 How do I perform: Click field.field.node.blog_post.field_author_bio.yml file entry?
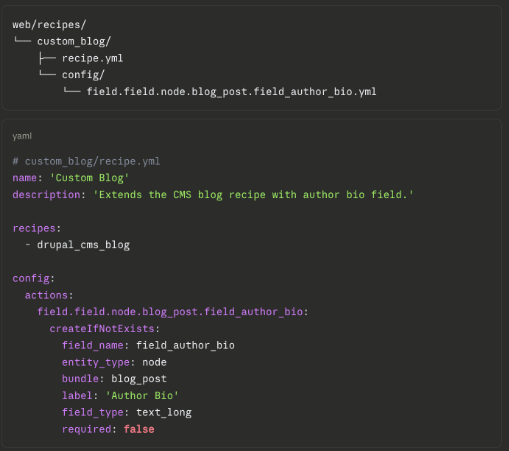(231, 92)
